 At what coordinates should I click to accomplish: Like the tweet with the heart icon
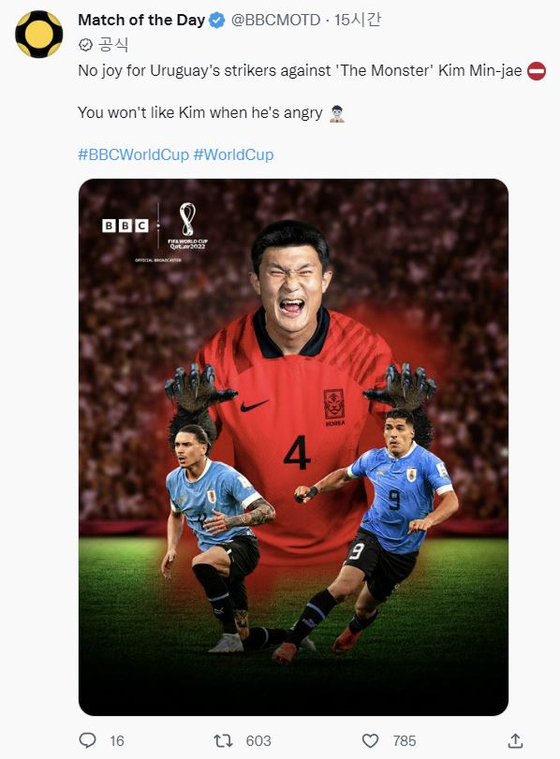point(370,741)
